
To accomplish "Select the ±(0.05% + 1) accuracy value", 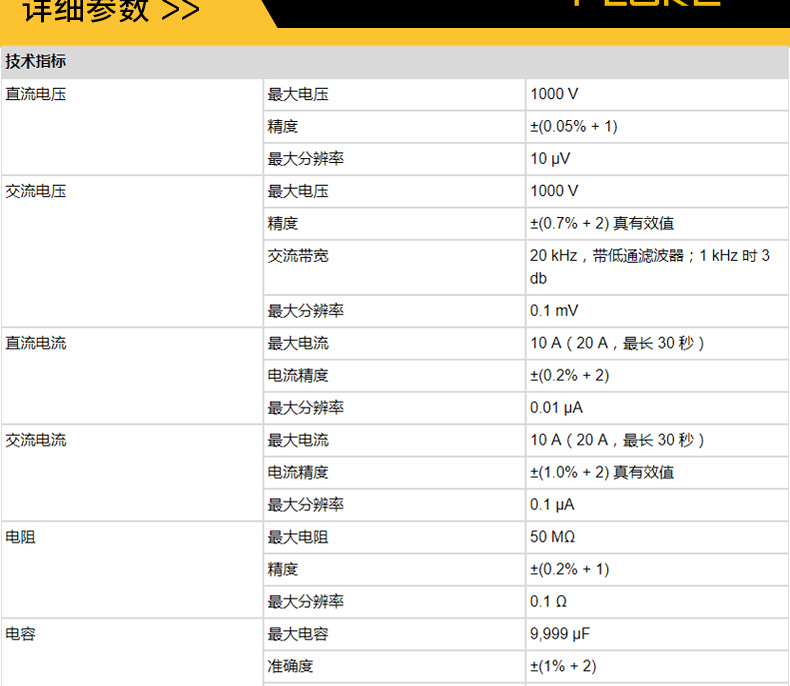I will (573, 126).
